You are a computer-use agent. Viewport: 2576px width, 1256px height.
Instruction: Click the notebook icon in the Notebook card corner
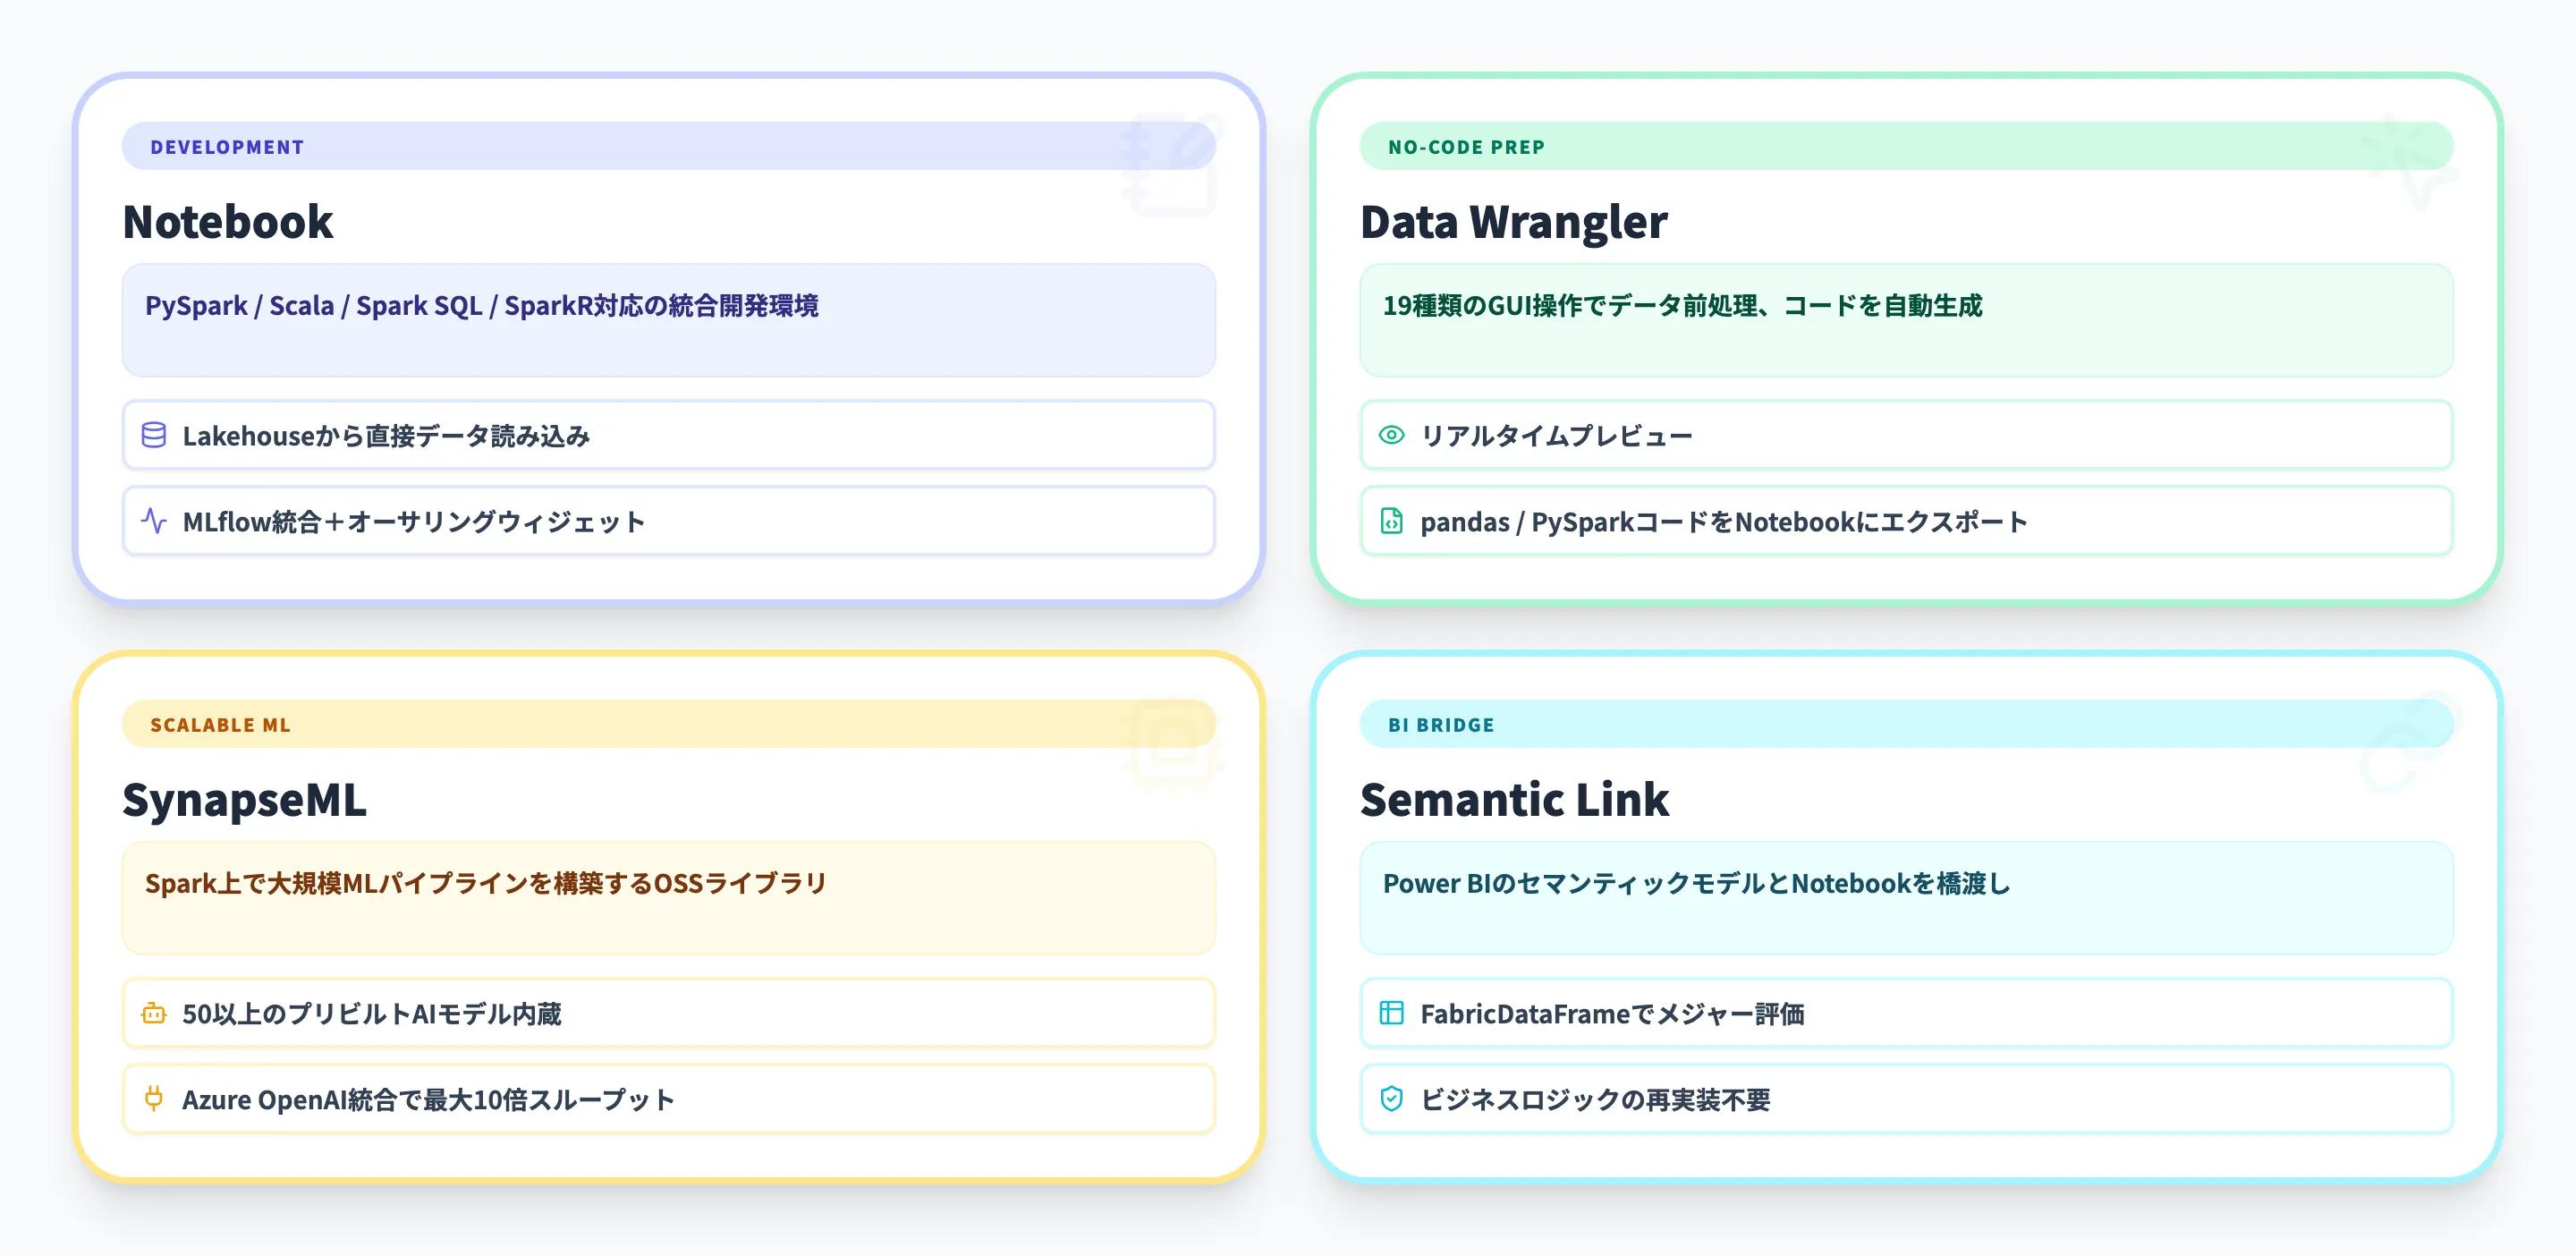pos(1171,165)
